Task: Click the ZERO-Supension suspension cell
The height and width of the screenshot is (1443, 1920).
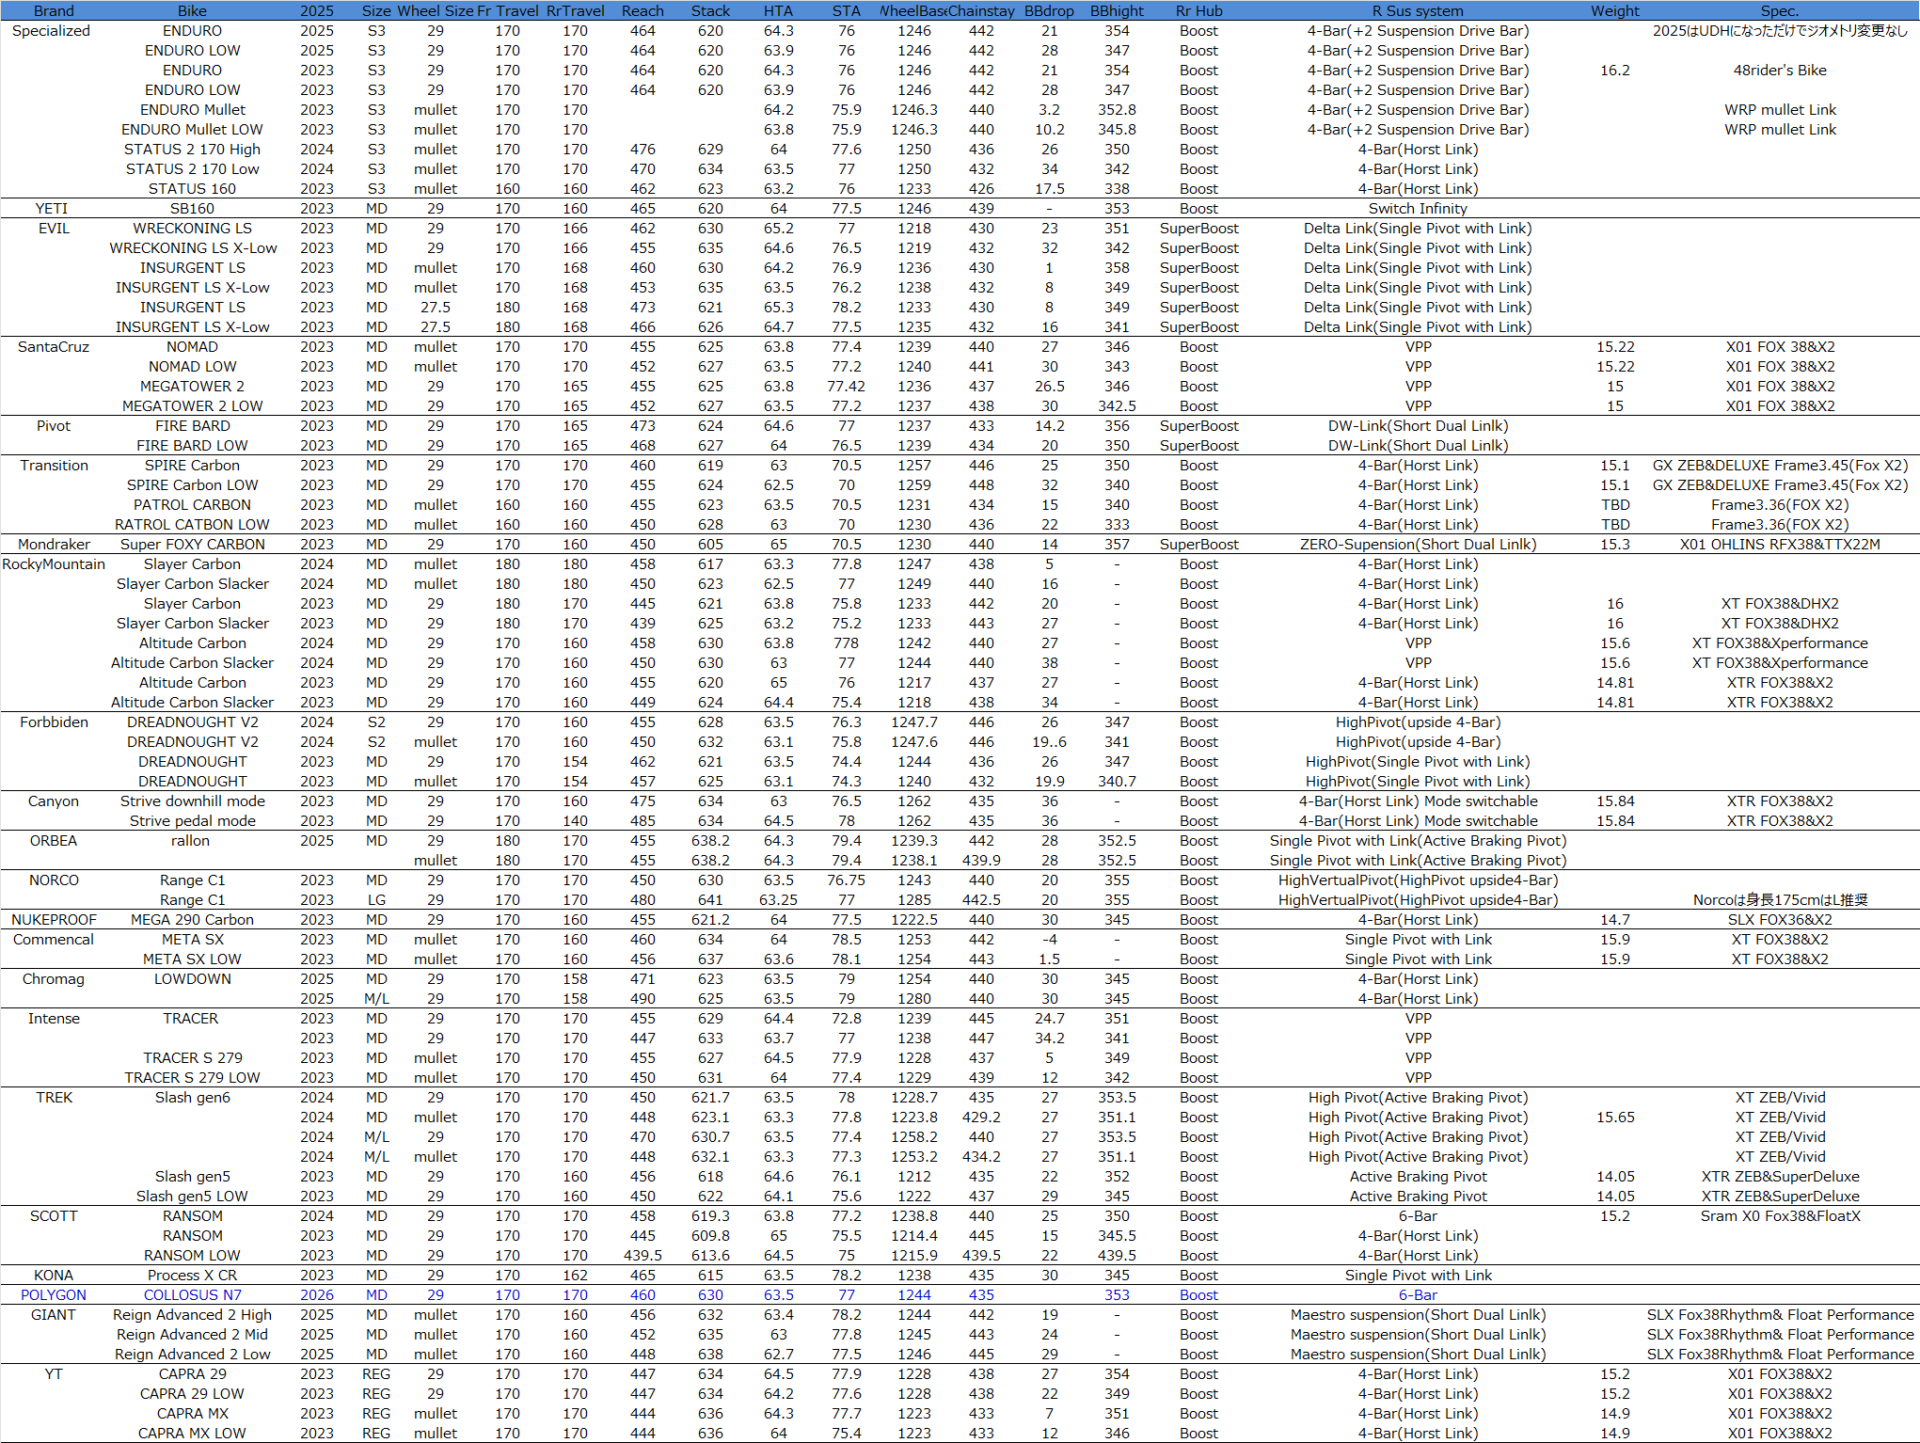Action: 1417,545
